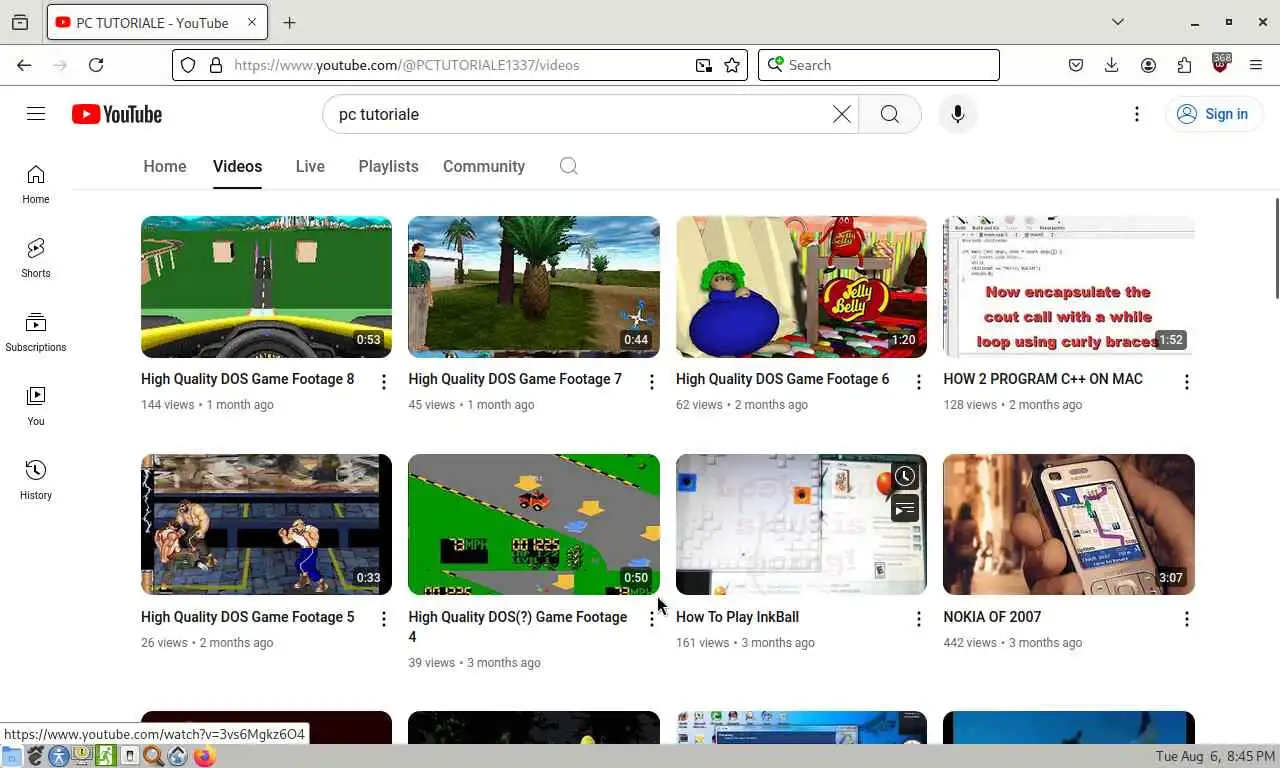Start voice search with the microphone
Screen dimensions: 1280x768
pos(957,114)
